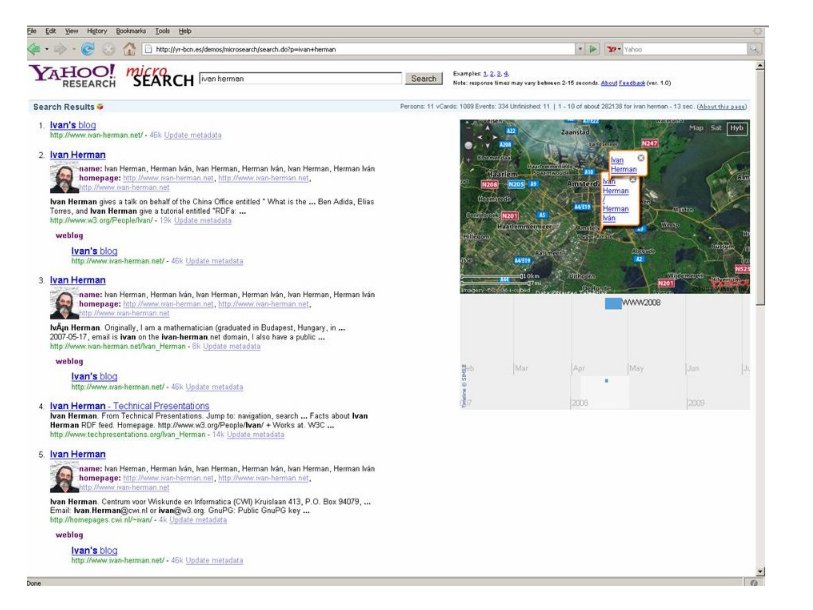
Task: Click the browser address bar URL
Action: tap(360, 49)
